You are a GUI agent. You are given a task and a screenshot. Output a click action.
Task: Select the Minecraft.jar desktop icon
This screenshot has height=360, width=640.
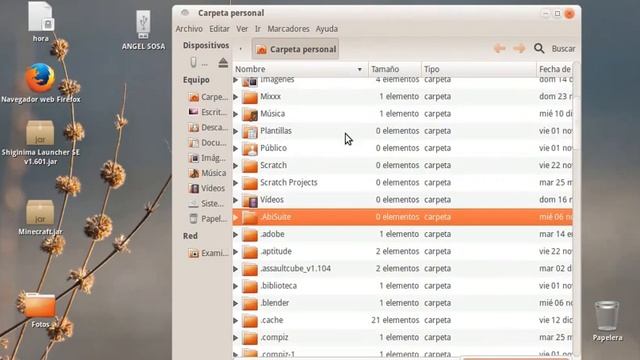coord(40,212)
